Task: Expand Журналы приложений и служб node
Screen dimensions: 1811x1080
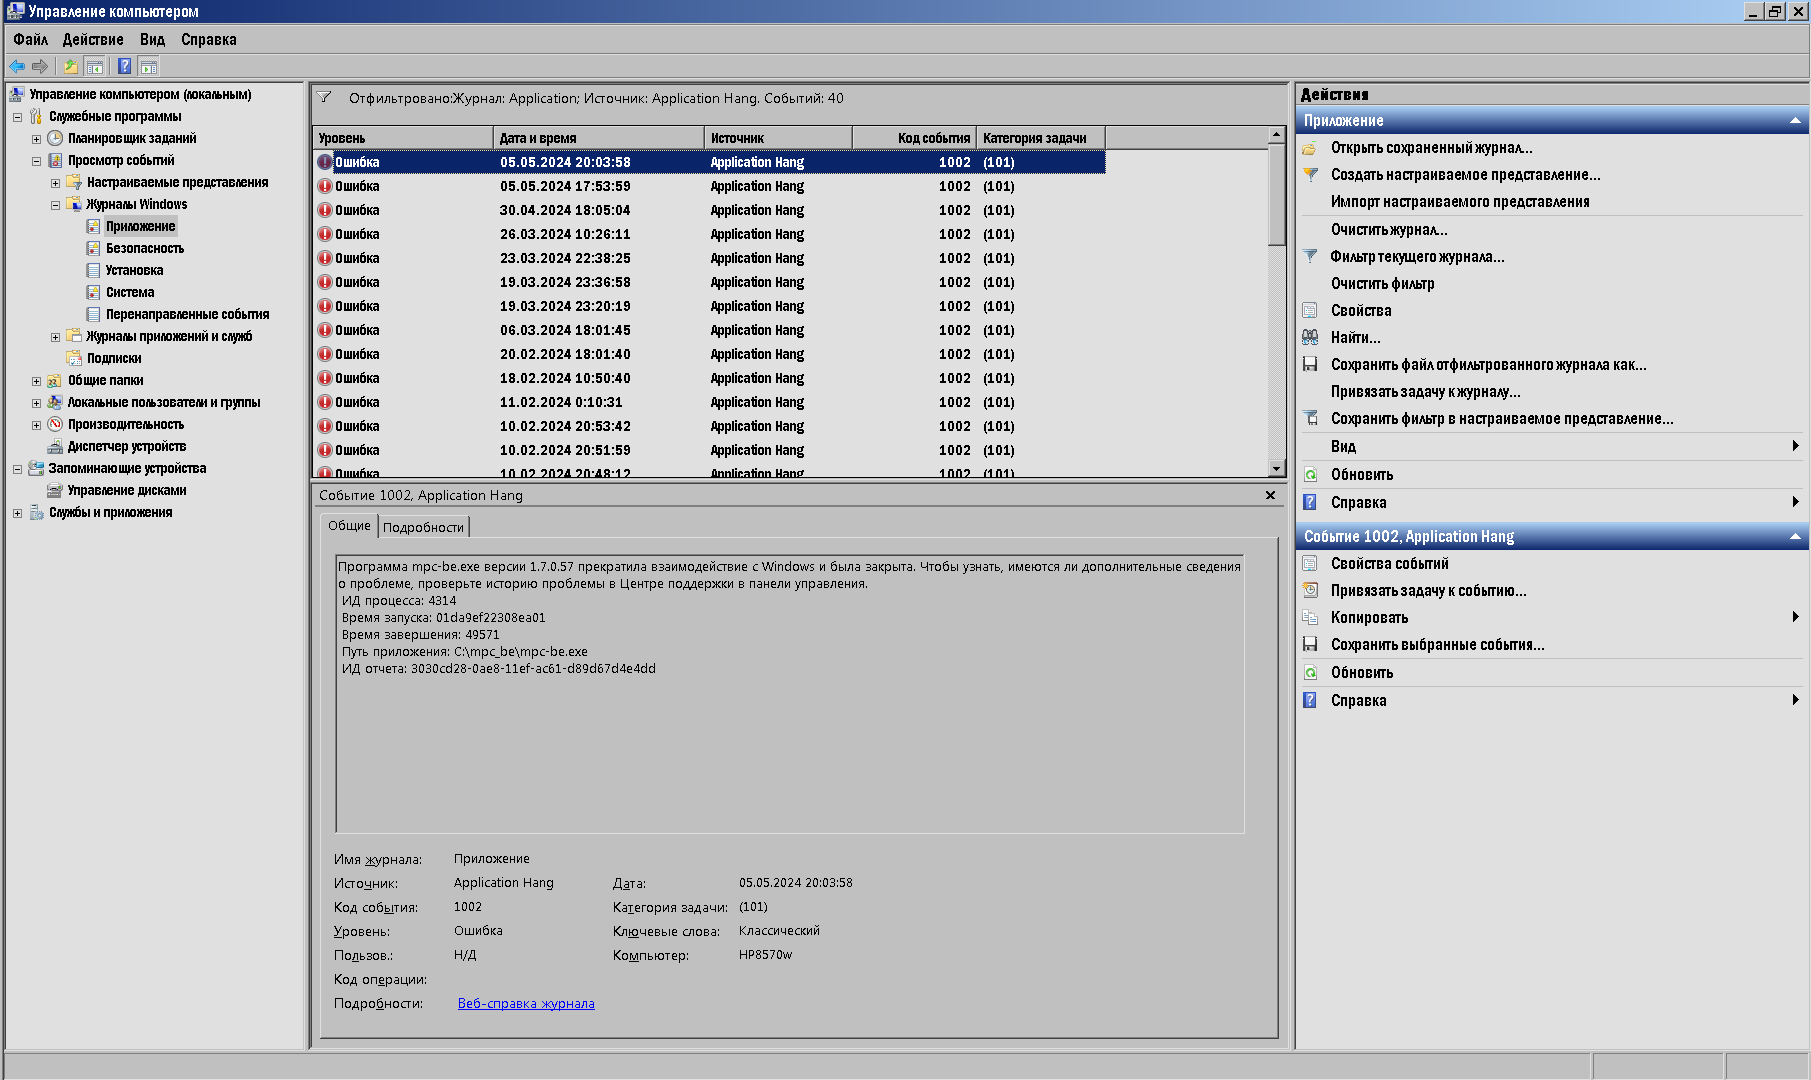Action: pyautogui.click(x=55, y=337)
